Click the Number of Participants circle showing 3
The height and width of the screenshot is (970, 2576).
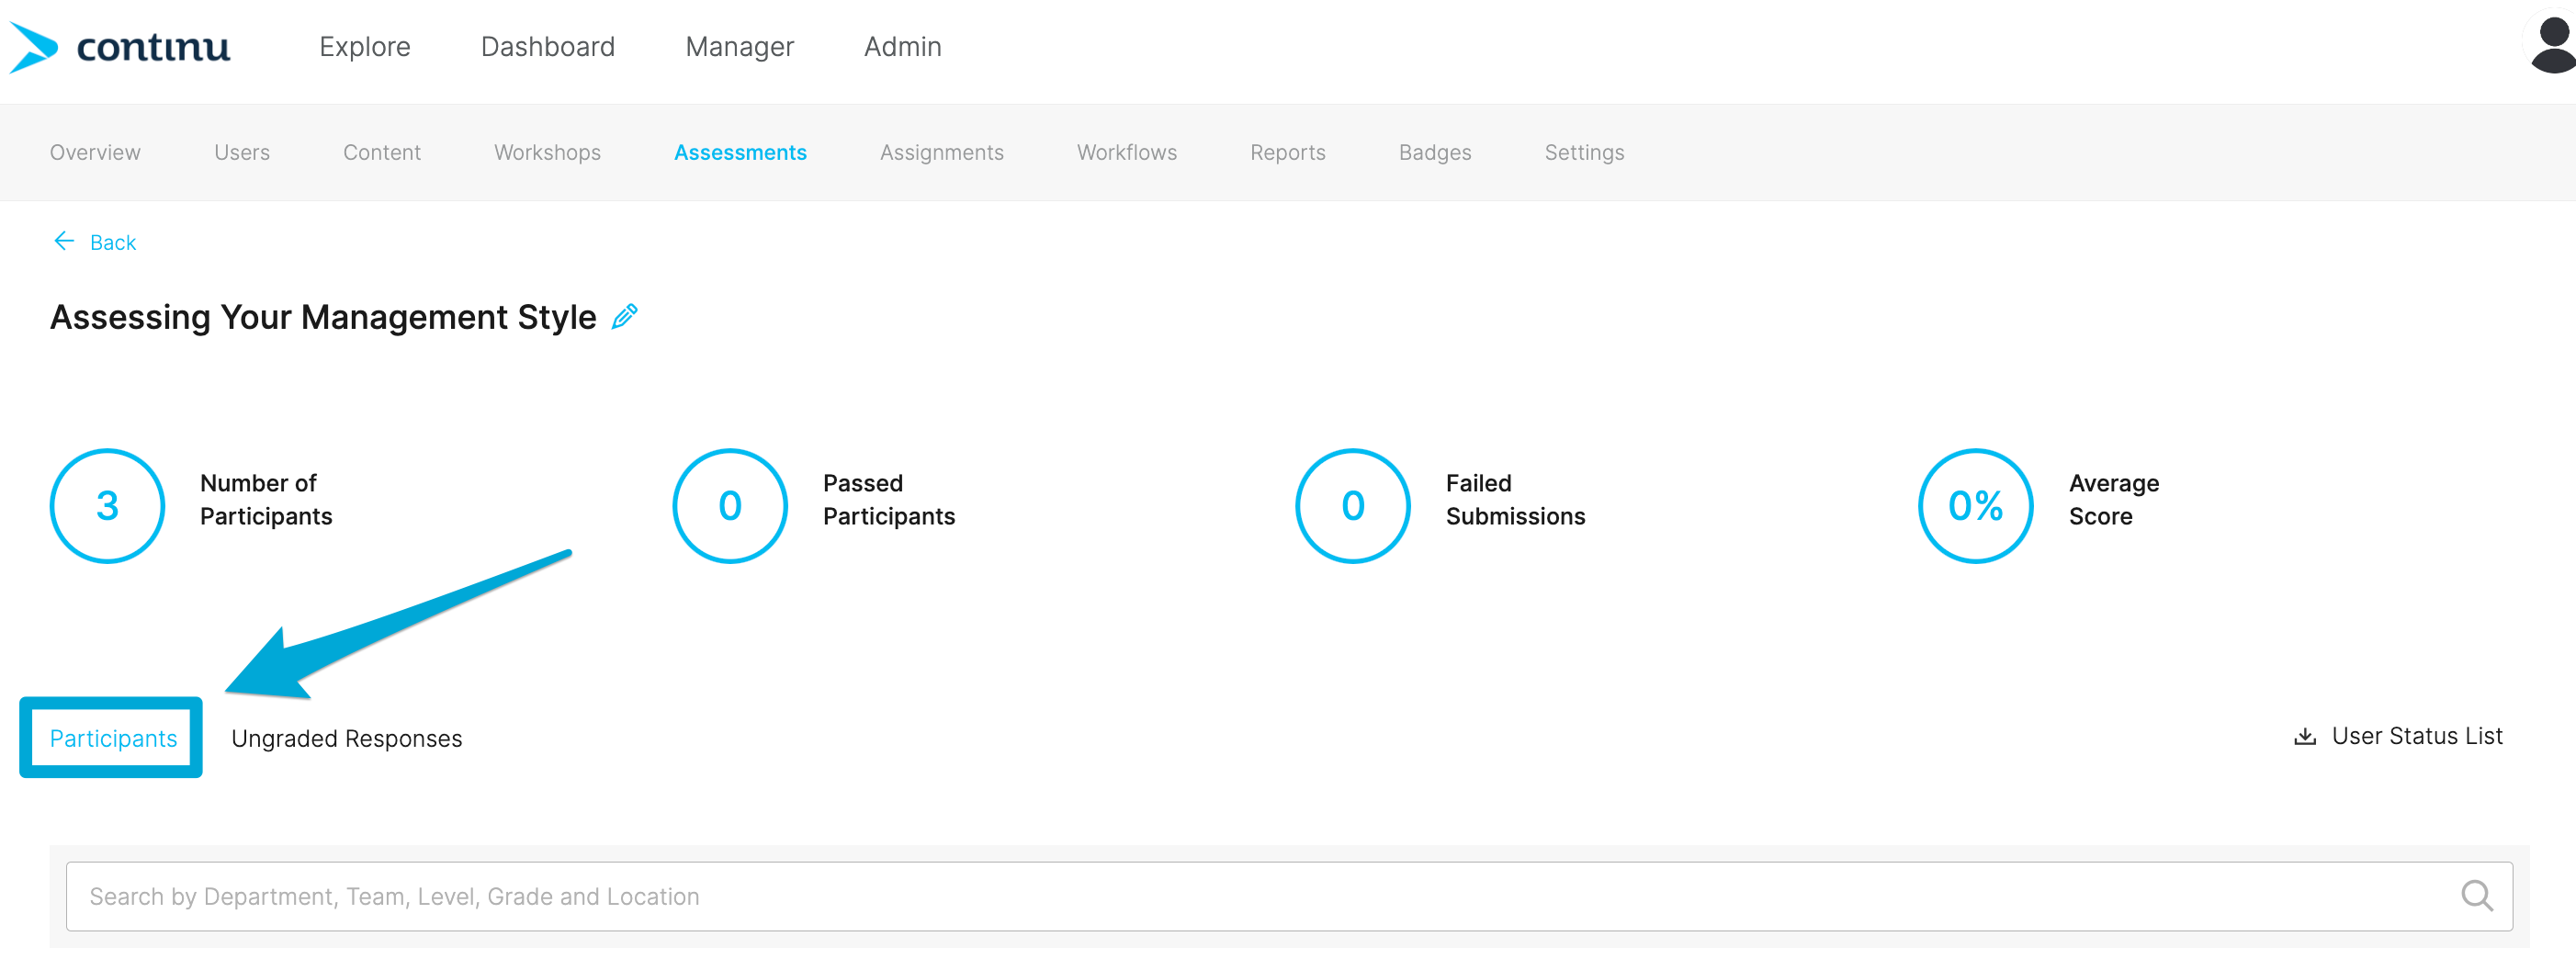[x=107, y=505]
